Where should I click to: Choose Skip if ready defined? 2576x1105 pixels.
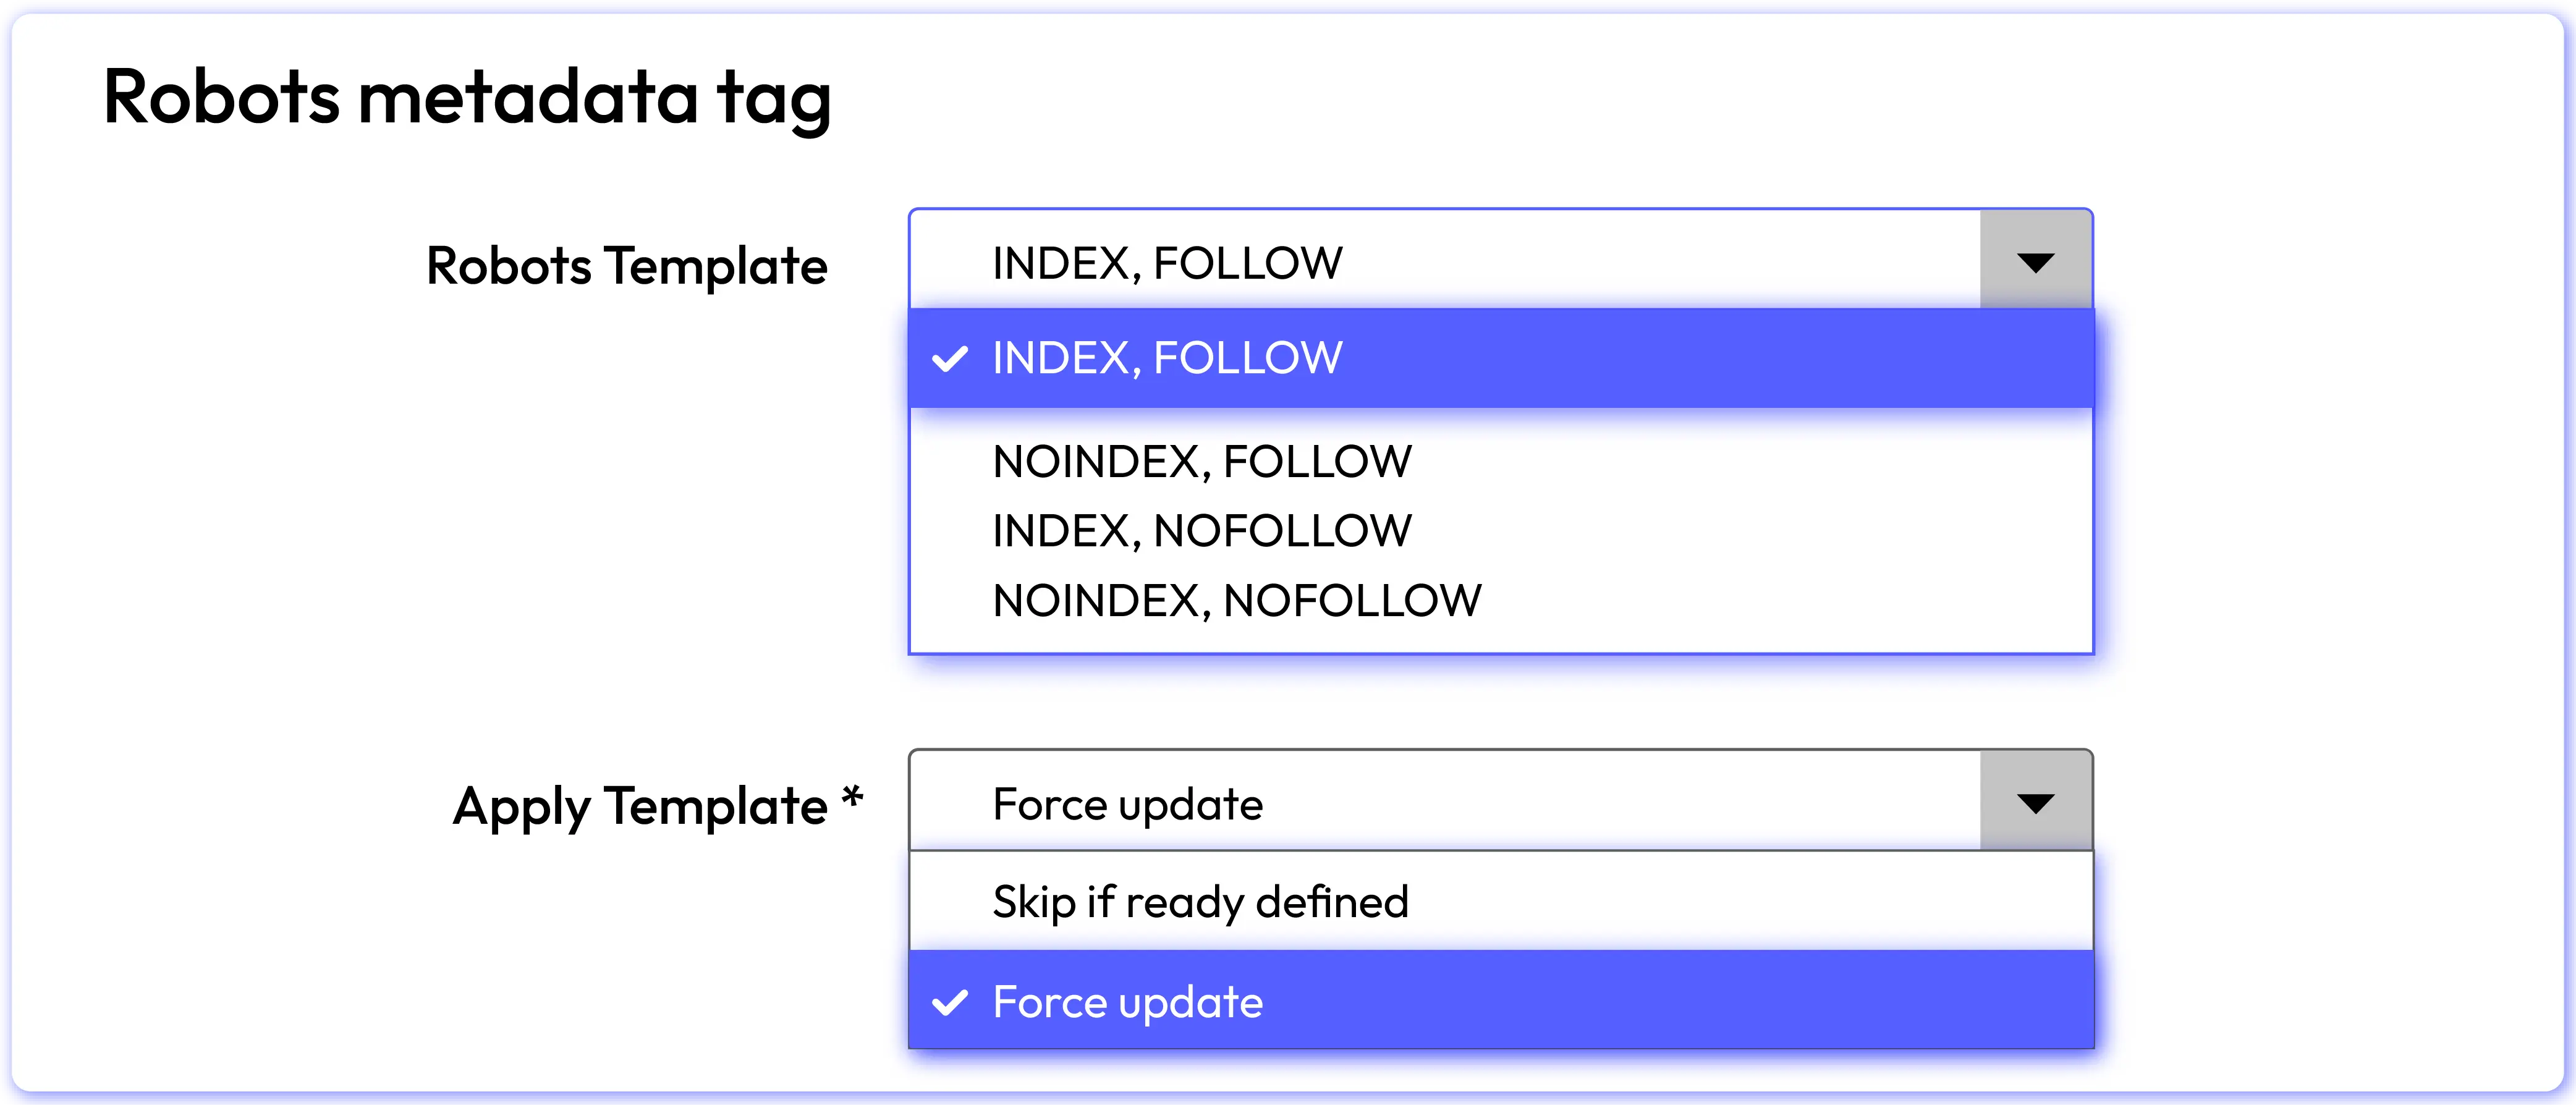click(x=1200, y=902)
